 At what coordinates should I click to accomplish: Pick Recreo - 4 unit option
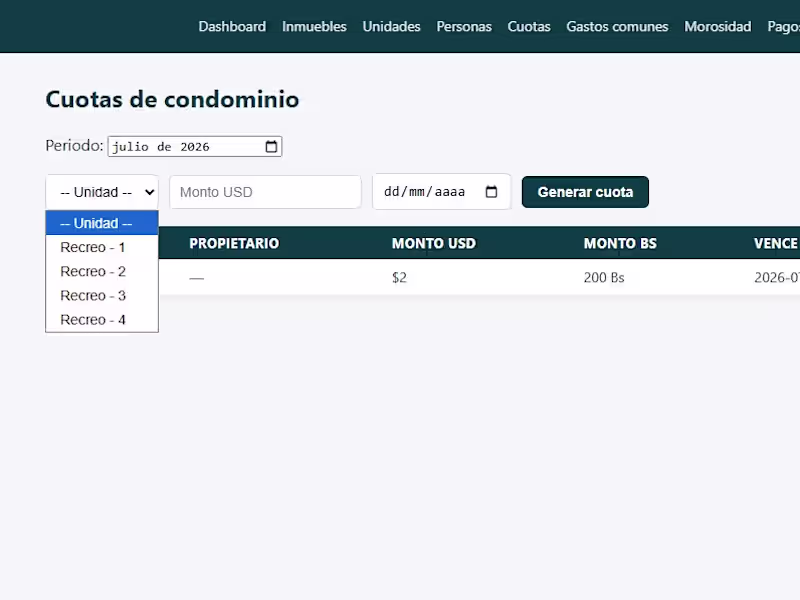[x=102, y=320]
